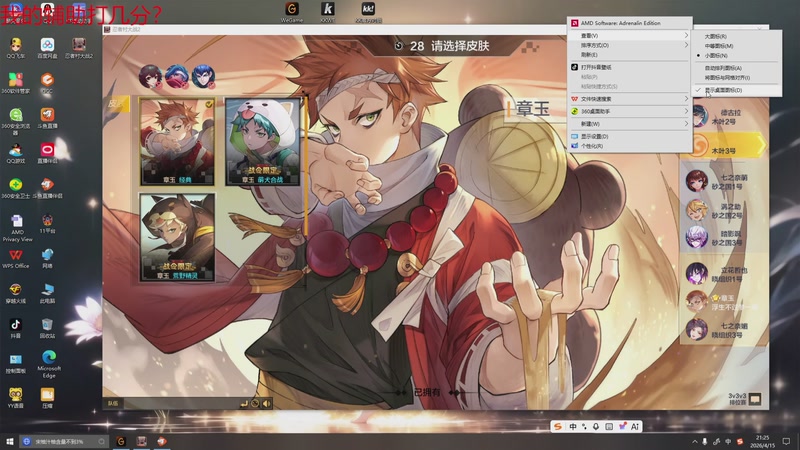Open 360安全卫士 desktop icon
800x450 pixels.
click(16, 188)
